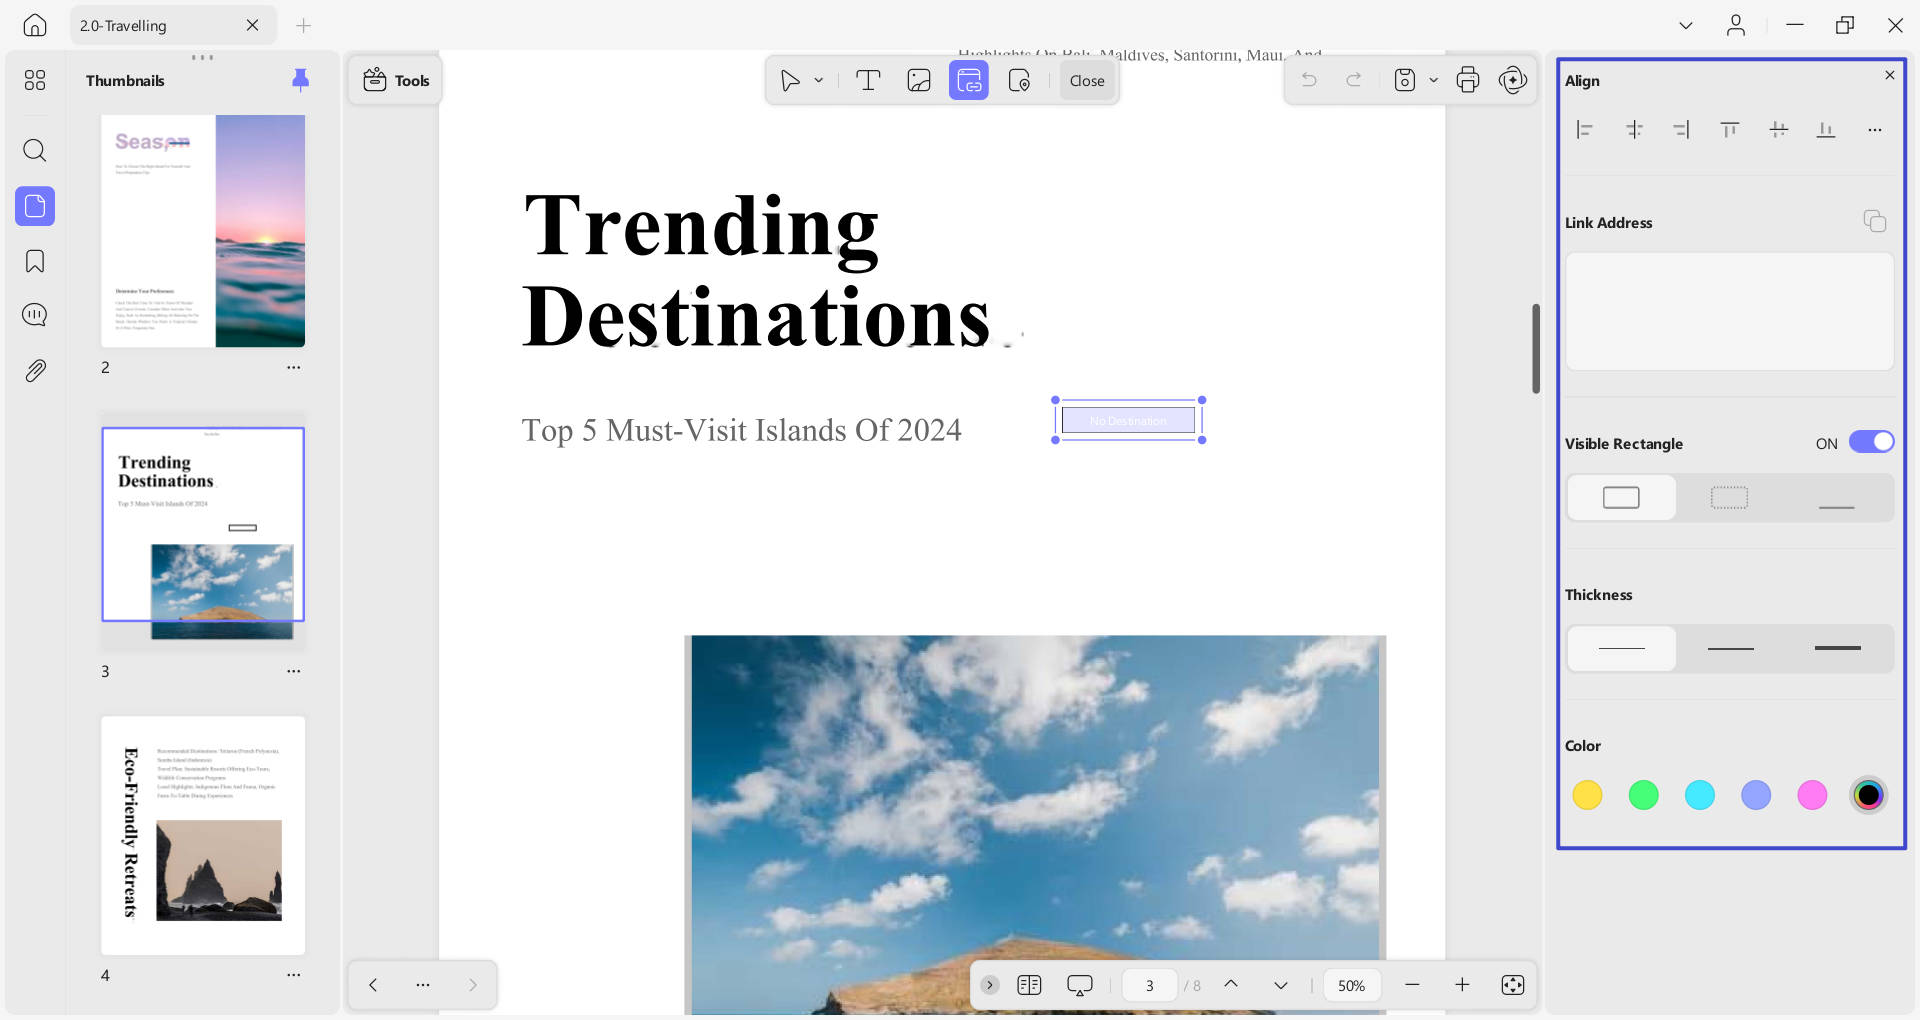Open the Attachments paperclip panel
Screen dimensions: 1920x1020
[x=35, y=371]
